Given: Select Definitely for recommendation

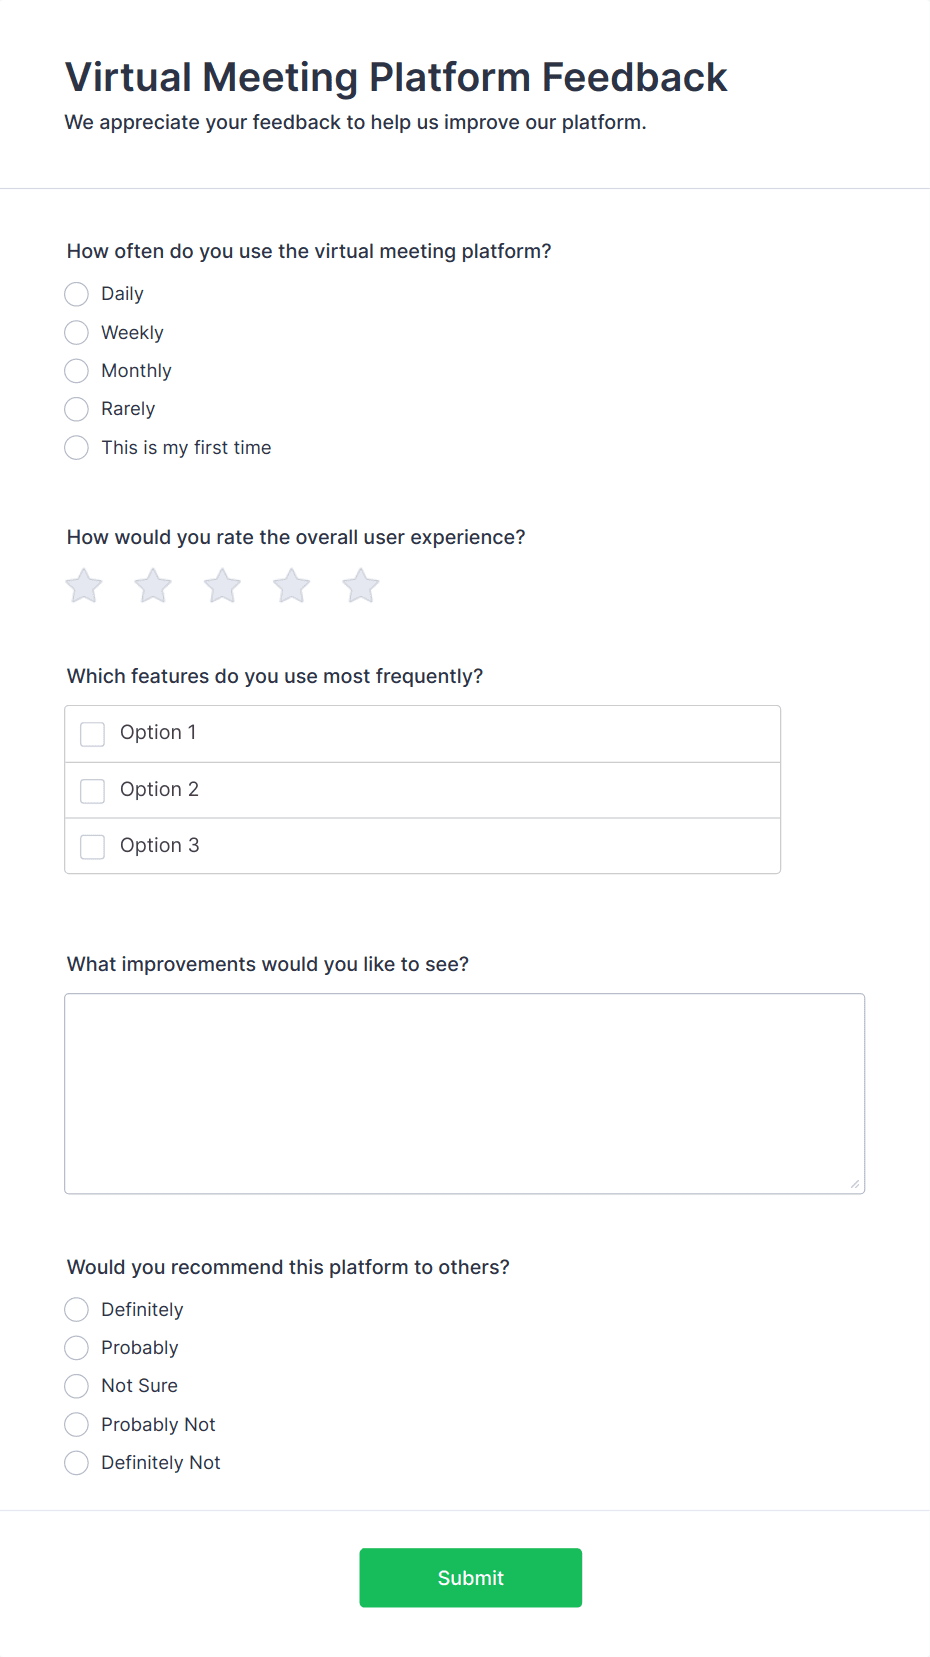Looking at the screenshot, I should (76, 1310).
